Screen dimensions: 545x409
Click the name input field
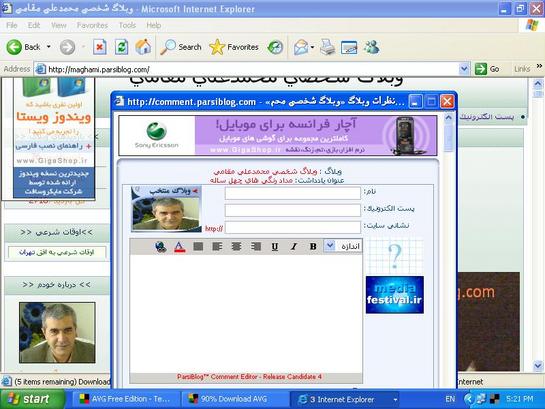[x=293, y=193]
